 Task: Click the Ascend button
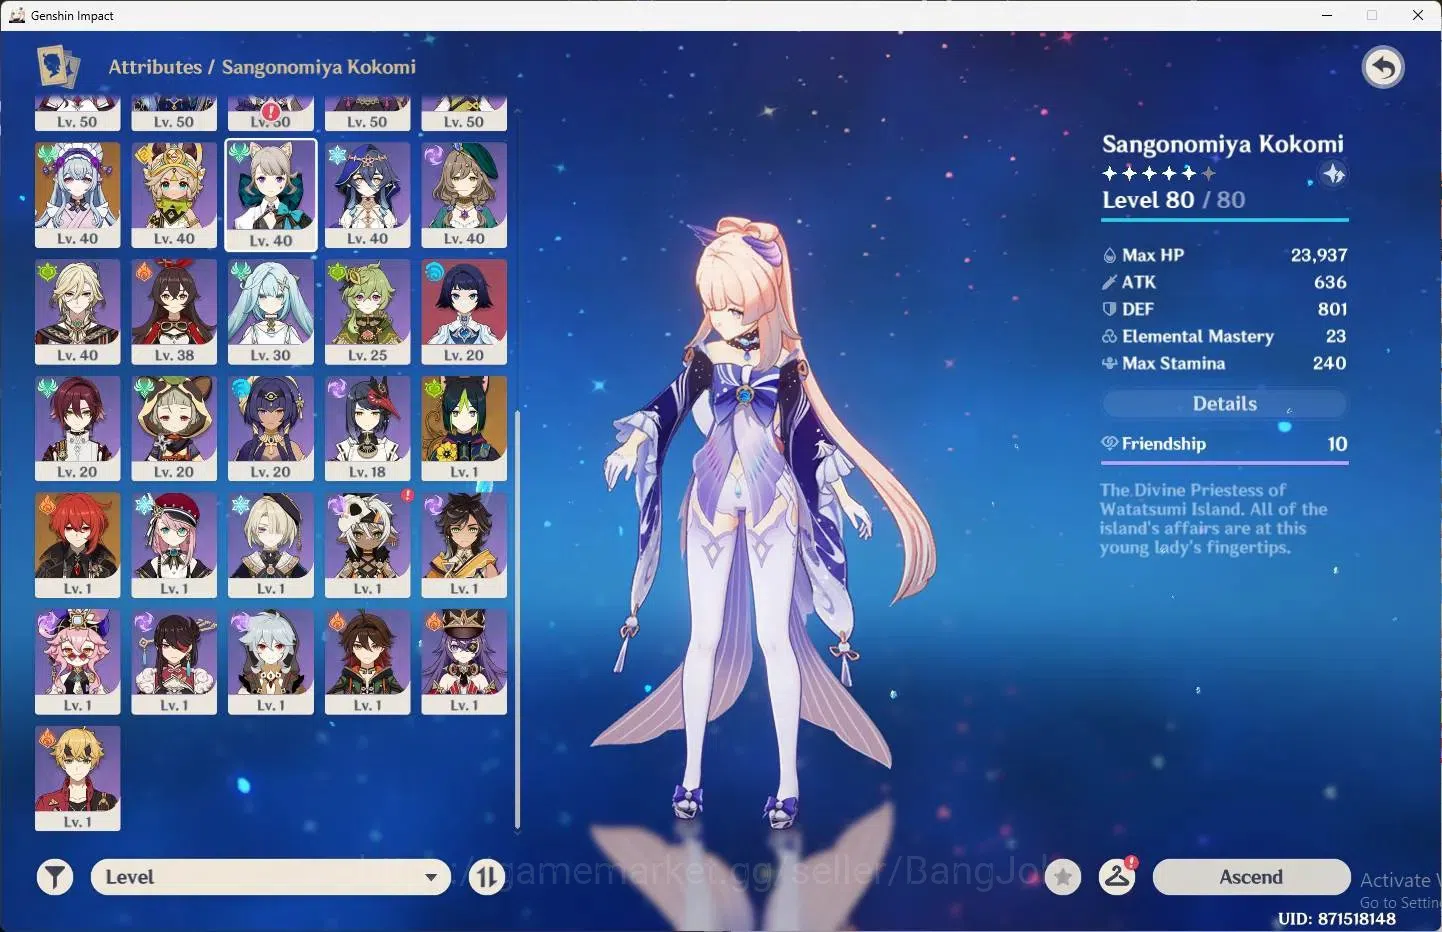point(1251,877)
